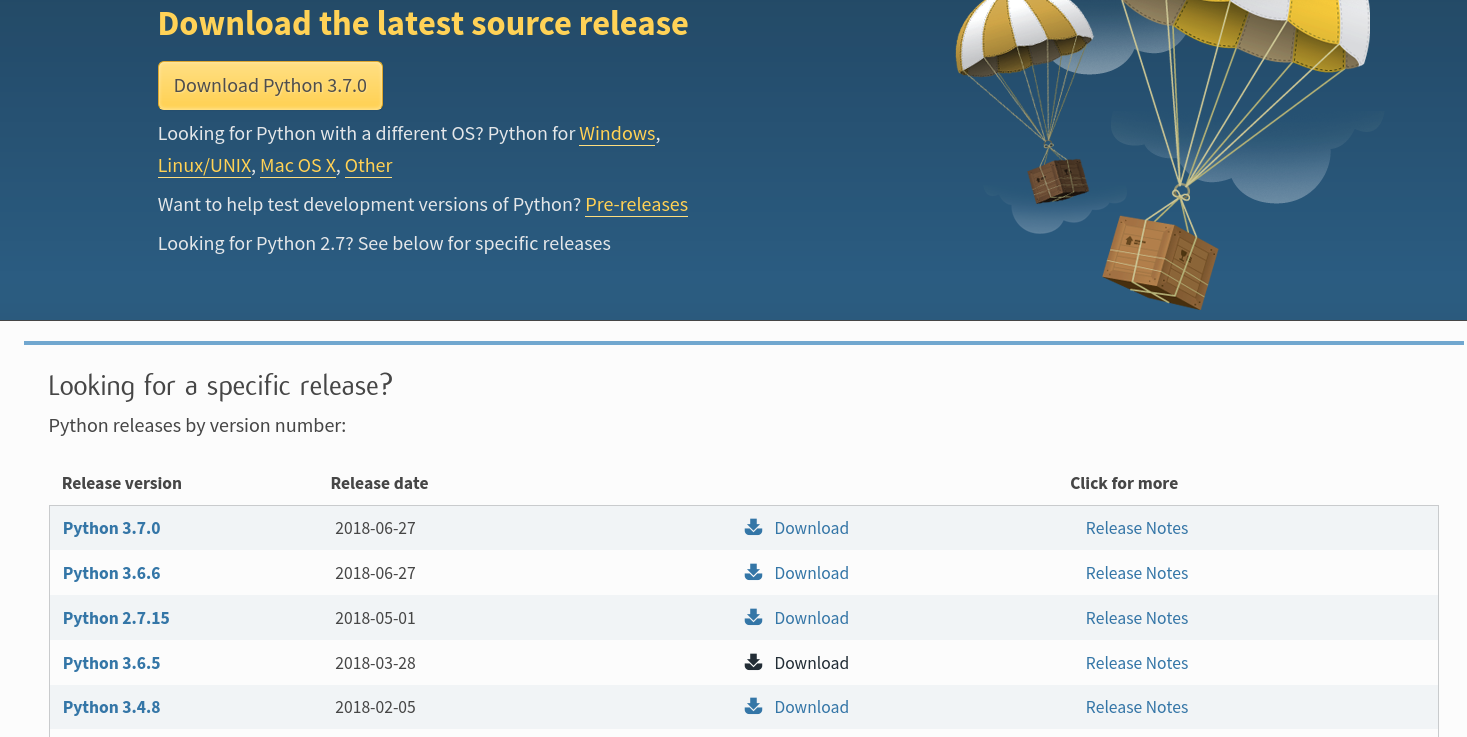Open the Python 3.4.8 release version link

click(111, 707)
